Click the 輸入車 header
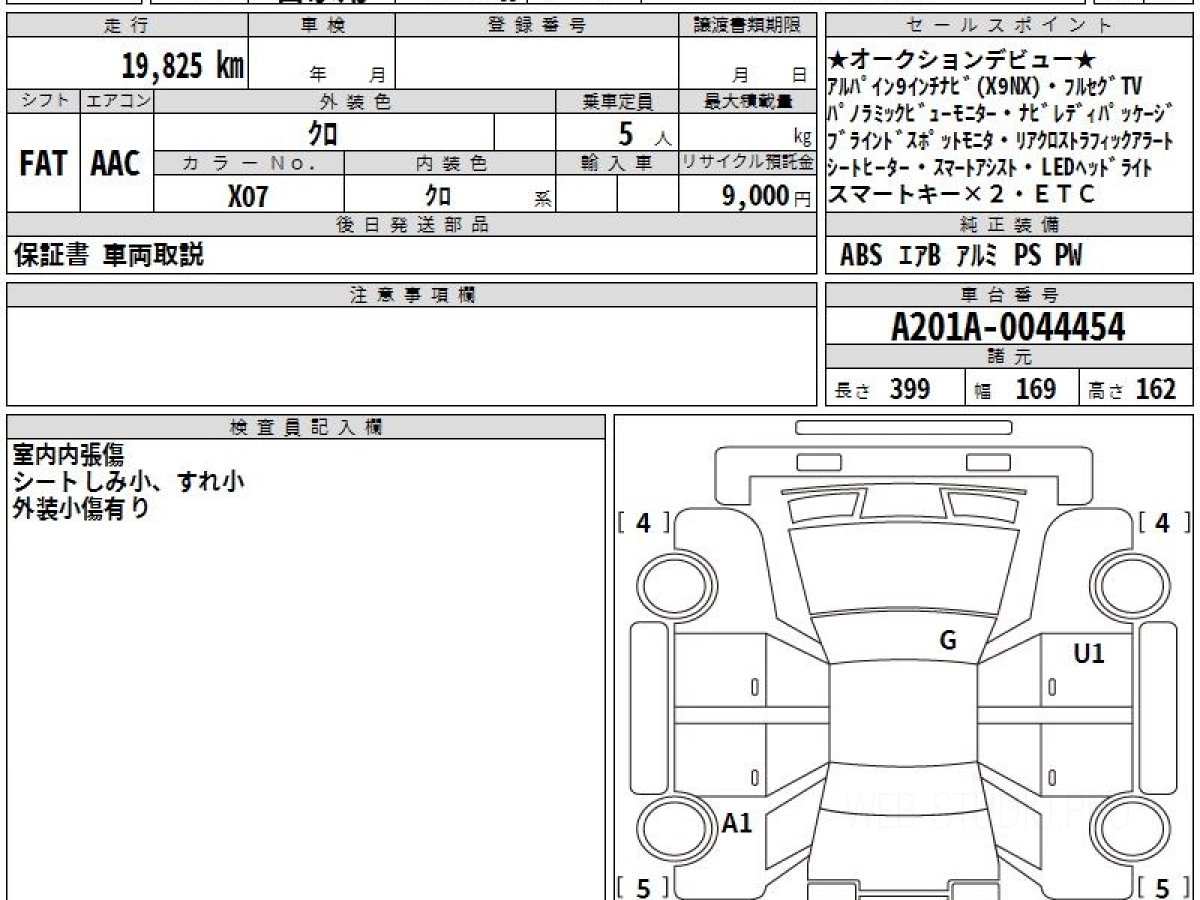The width and height of the screenshot is (1200, 900). pos(617,163)
